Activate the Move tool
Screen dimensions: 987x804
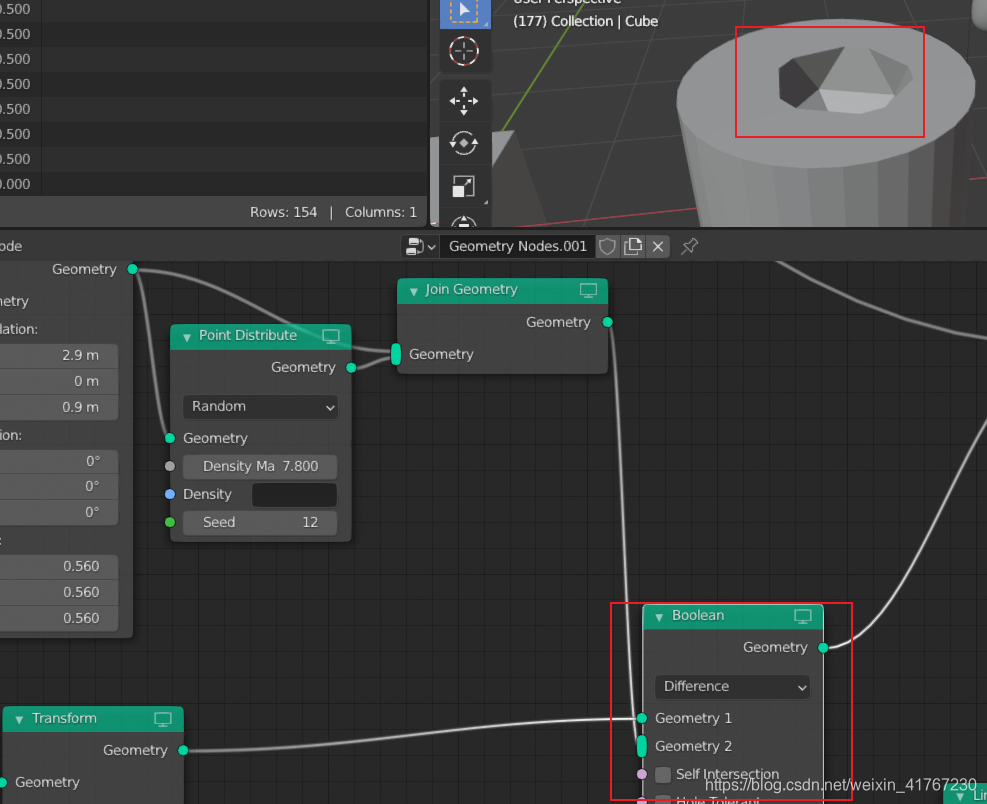click(464, 101)
